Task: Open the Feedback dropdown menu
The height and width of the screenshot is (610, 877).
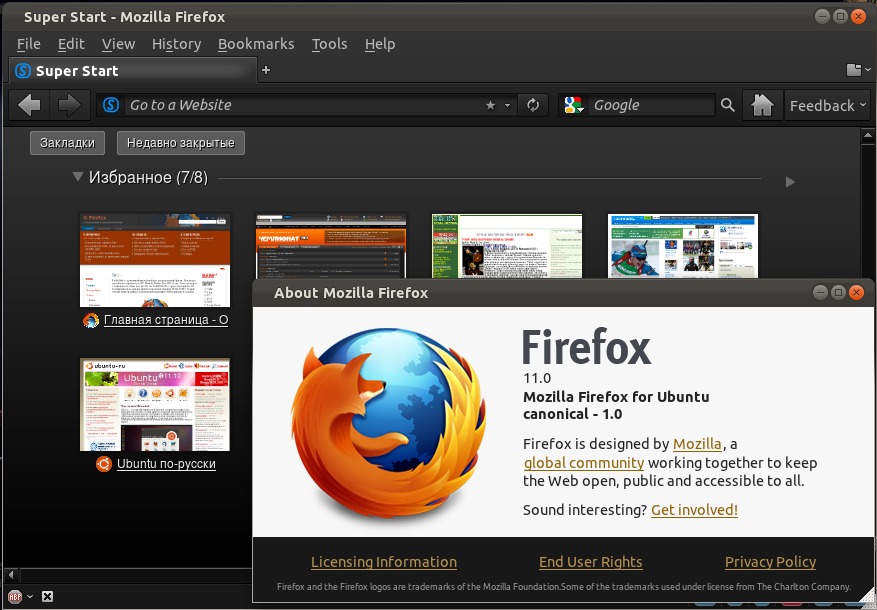Action: [828, 105]
